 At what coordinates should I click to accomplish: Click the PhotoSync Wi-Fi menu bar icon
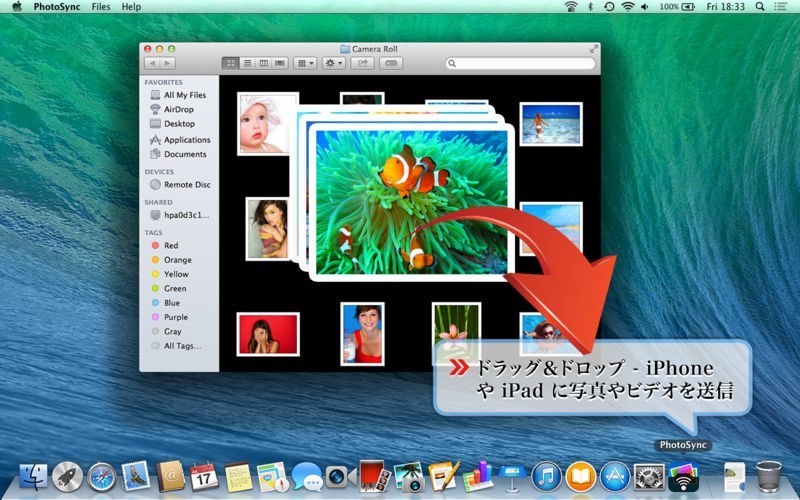coord(571,7)
